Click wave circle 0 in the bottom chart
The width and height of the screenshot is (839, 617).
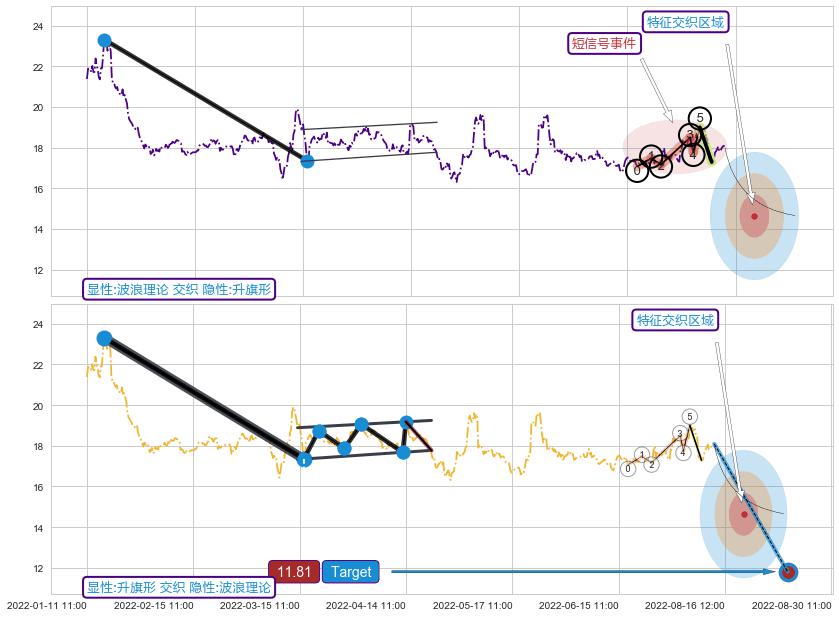coord(627,468)
